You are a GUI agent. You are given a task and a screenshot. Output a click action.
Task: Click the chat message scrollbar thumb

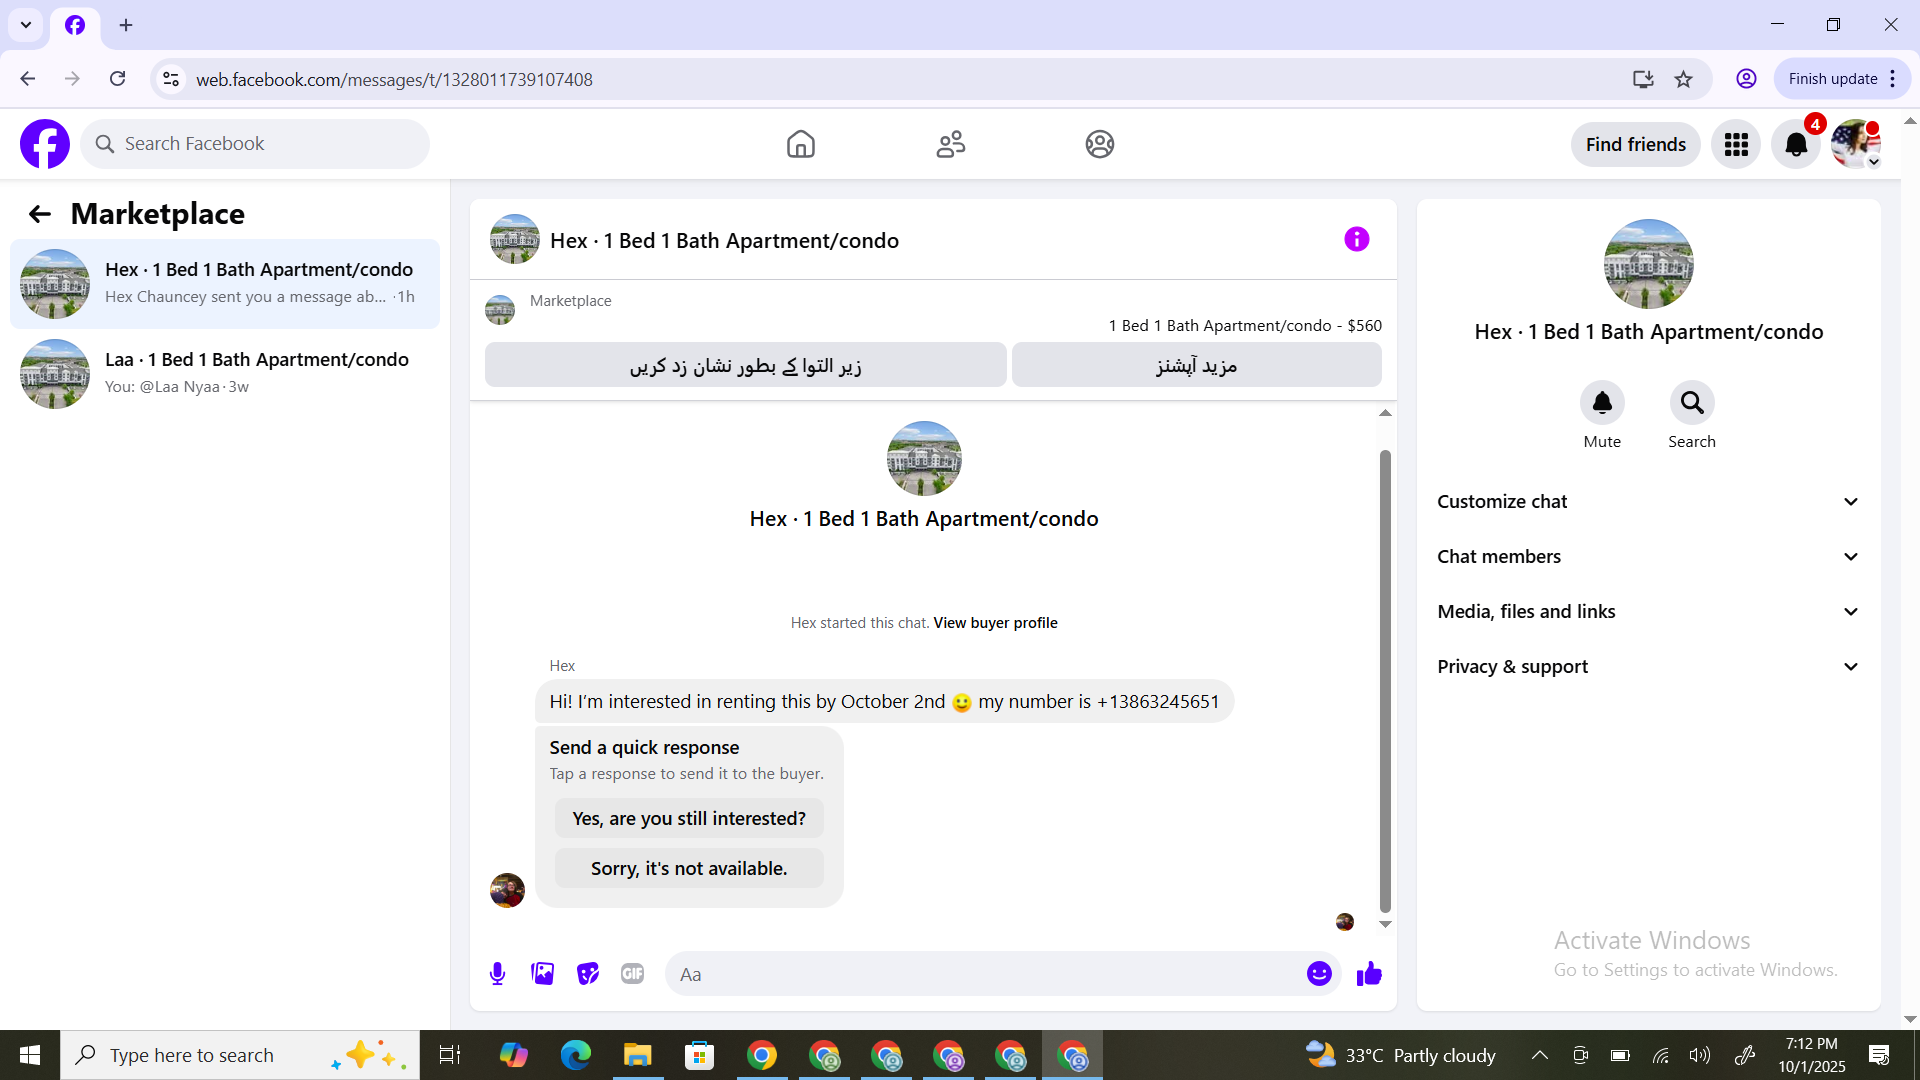pos(1385,680)
